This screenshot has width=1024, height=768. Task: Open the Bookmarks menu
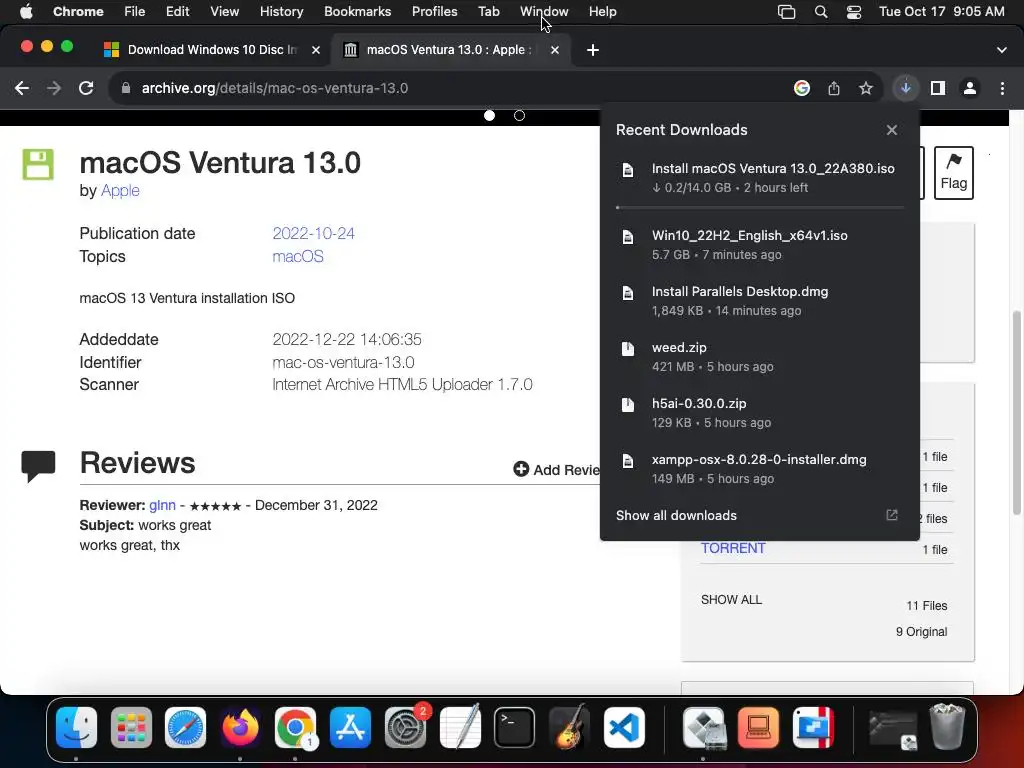pos(357,12)
